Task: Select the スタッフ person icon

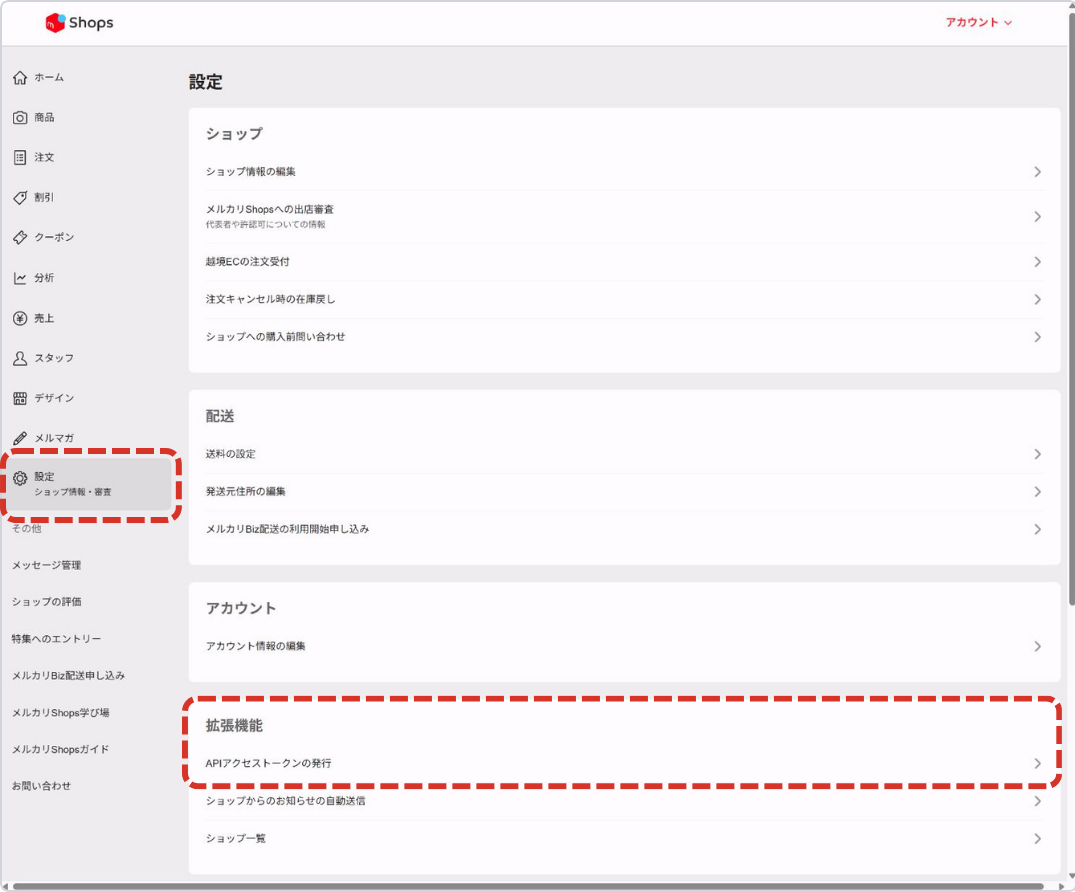Action: pyautogui.click(x=20, y=358)
